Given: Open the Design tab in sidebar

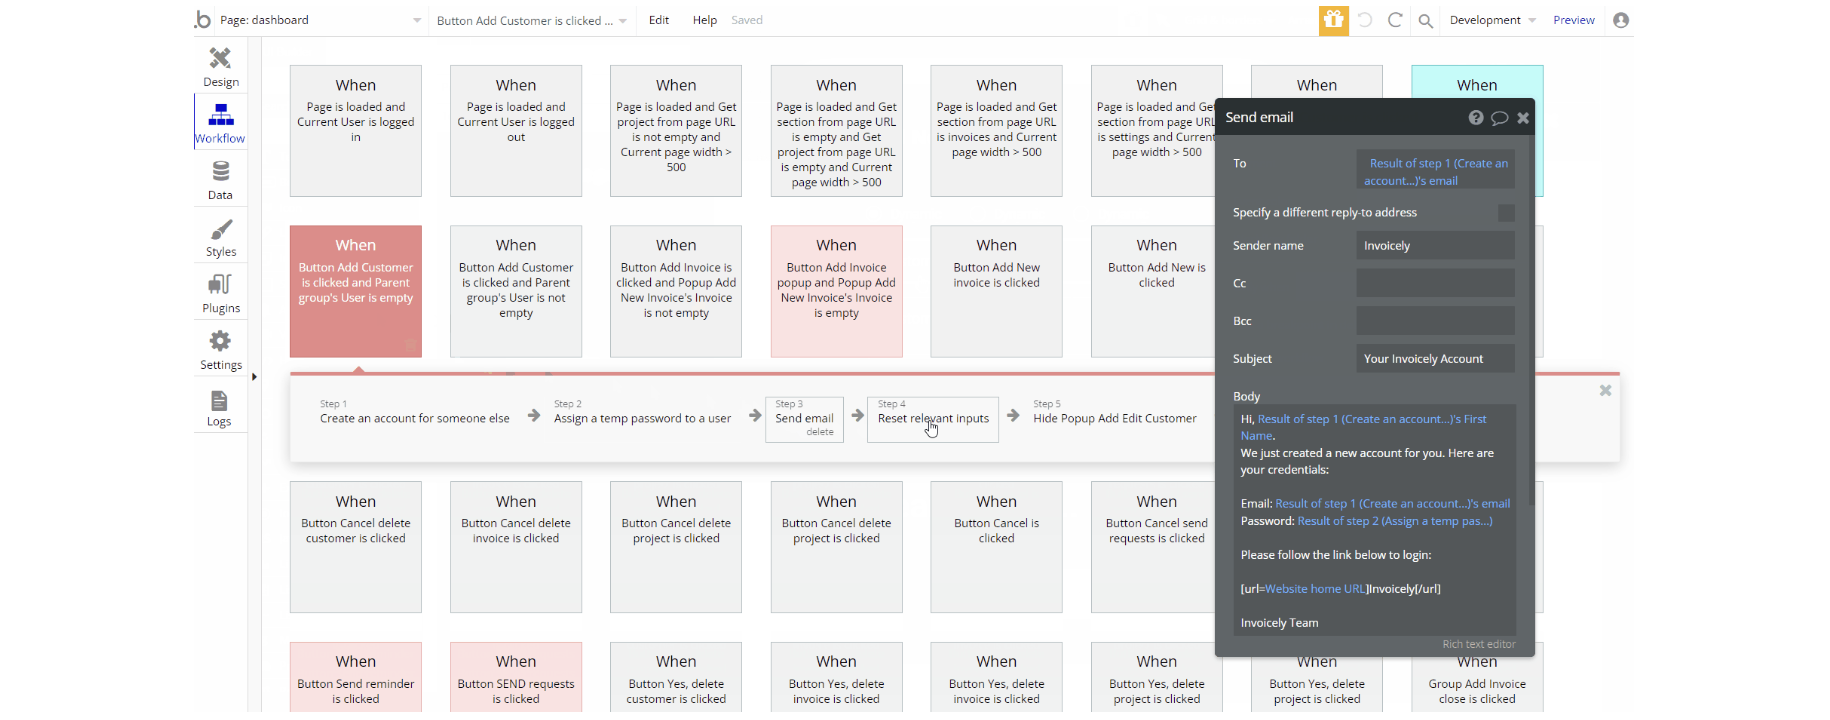Looking at the screenshot, I should tap(220, 66).
